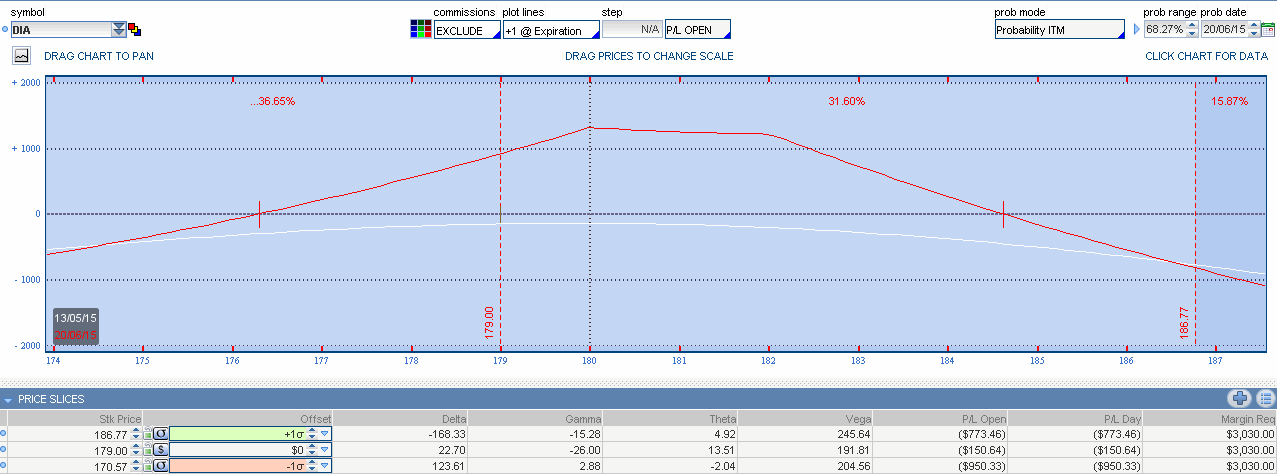Click the red 20/06/15 date legend entry
Screen dimensions: 1277x474
click(75, 334)
